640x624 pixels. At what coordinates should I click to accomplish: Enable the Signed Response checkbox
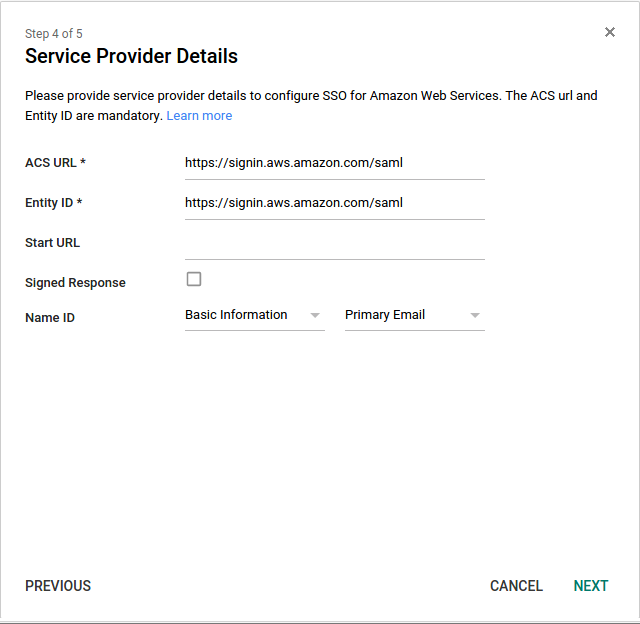pyautogui.click(x=194, y=280)
